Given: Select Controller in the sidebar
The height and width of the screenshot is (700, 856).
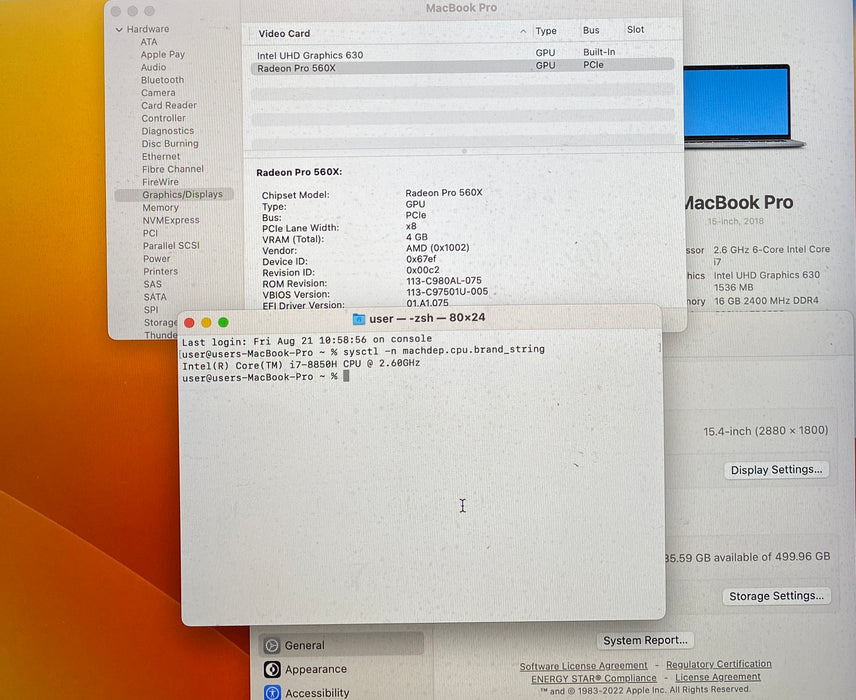Looking at the screenshot, I should pos(163,118).
